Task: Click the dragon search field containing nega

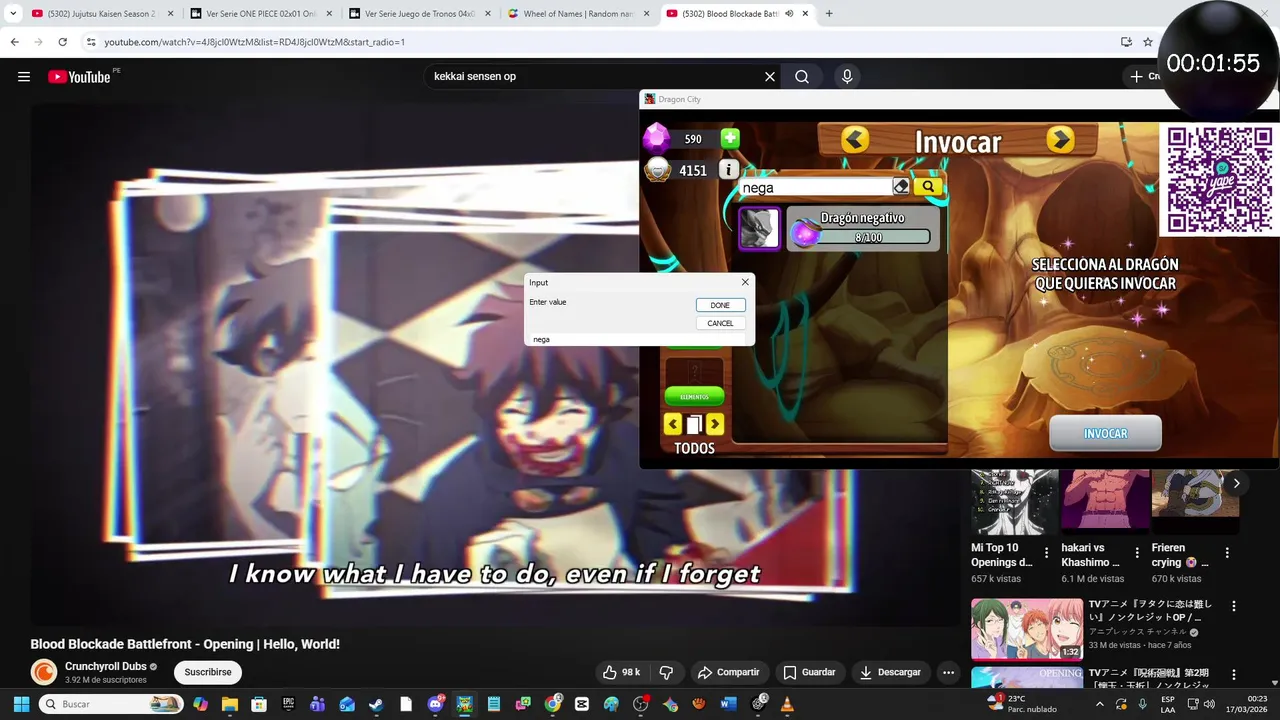Action: (816, 187)
